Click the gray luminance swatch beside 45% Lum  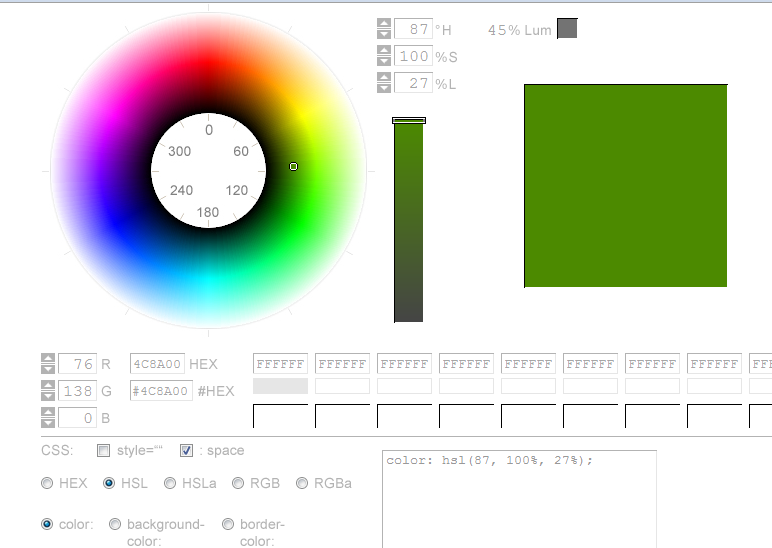pyautogui.click(x=567, y=29)
